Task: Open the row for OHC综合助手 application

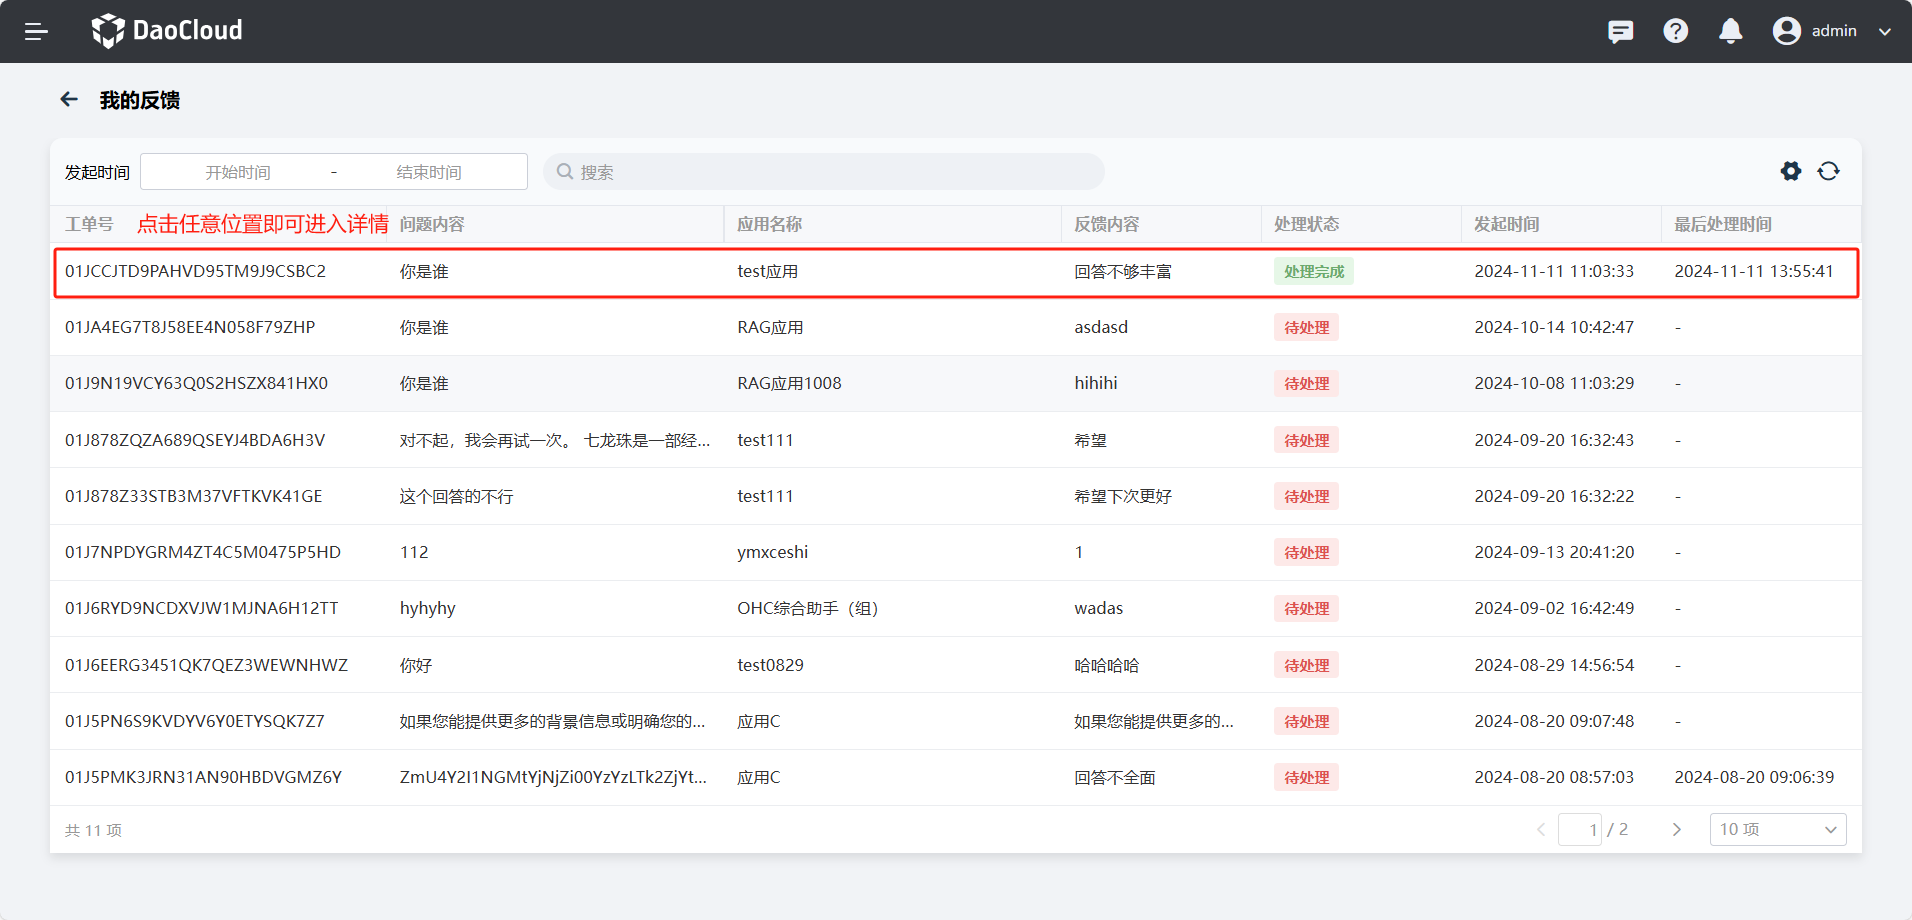Action: pos(807,608)
